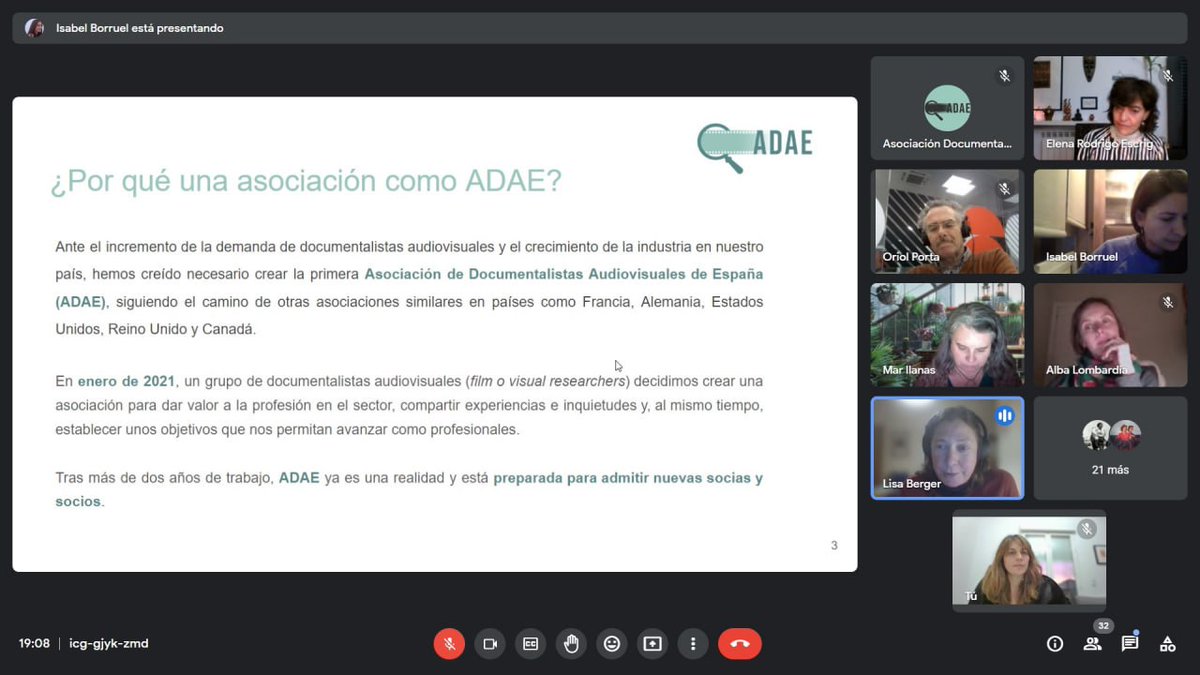Open the emoji reactions button

612,644
